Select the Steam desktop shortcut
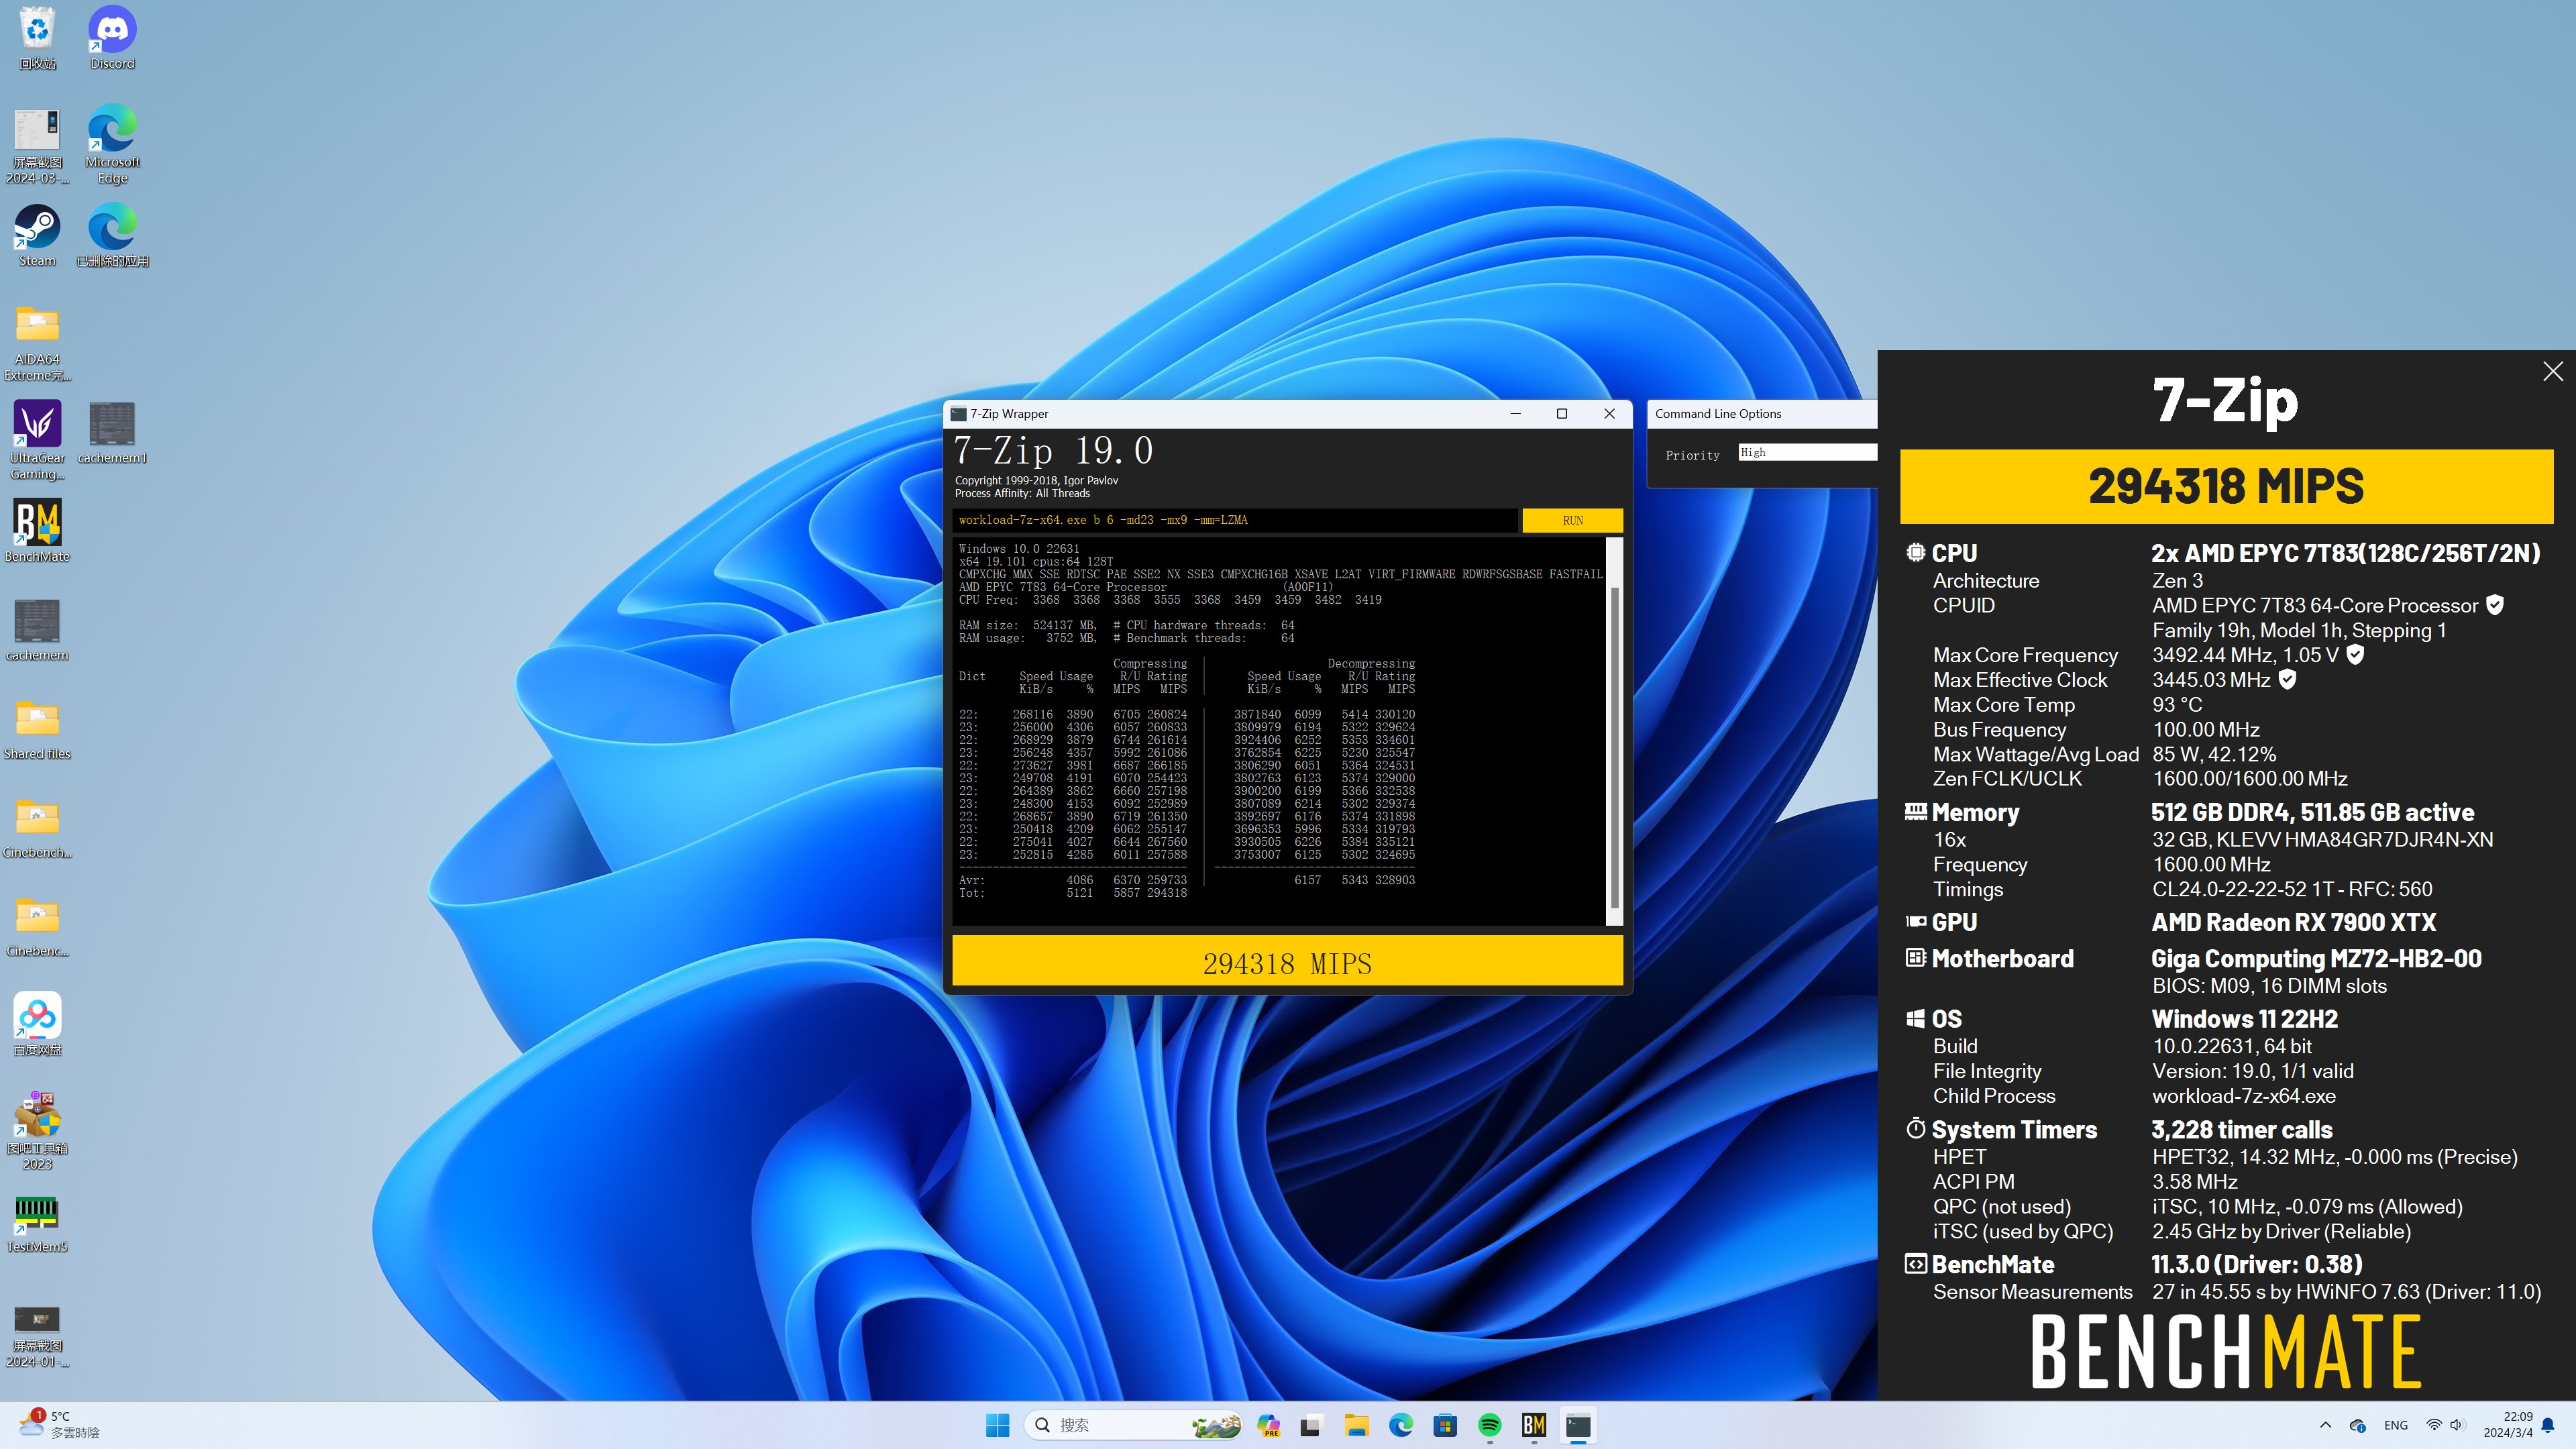This screenshot has width=2576, height=1449. pos(37,236)
